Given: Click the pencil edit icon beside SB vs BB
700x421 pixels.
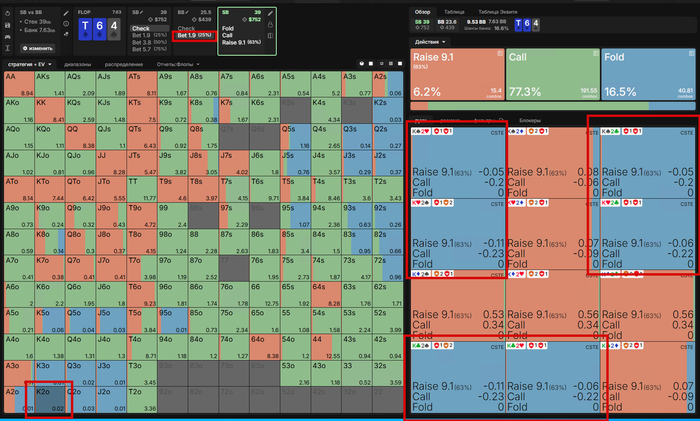Looking at the screenshot, I should pyautogui.click(x=66, y=13).
